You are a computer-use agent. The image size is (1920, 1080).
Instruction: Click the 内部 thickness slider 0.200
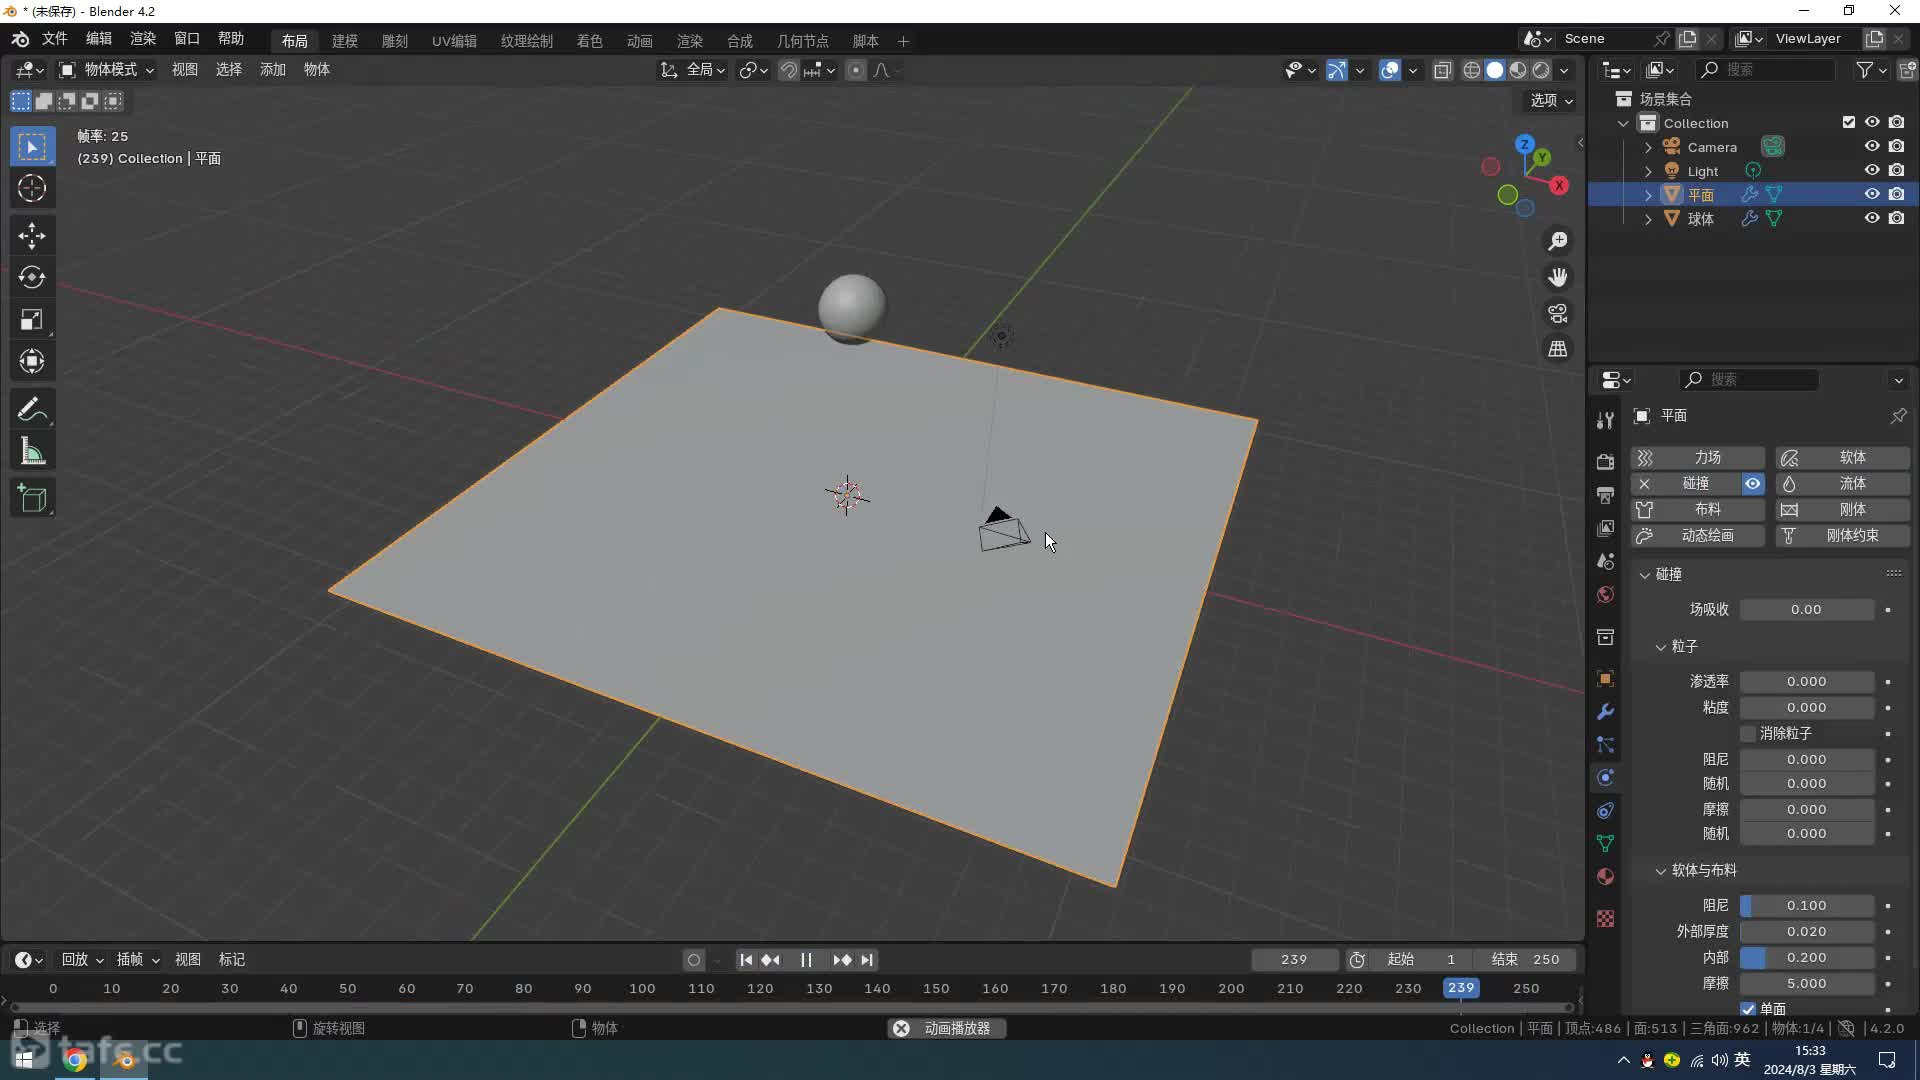coord(1806,958)
